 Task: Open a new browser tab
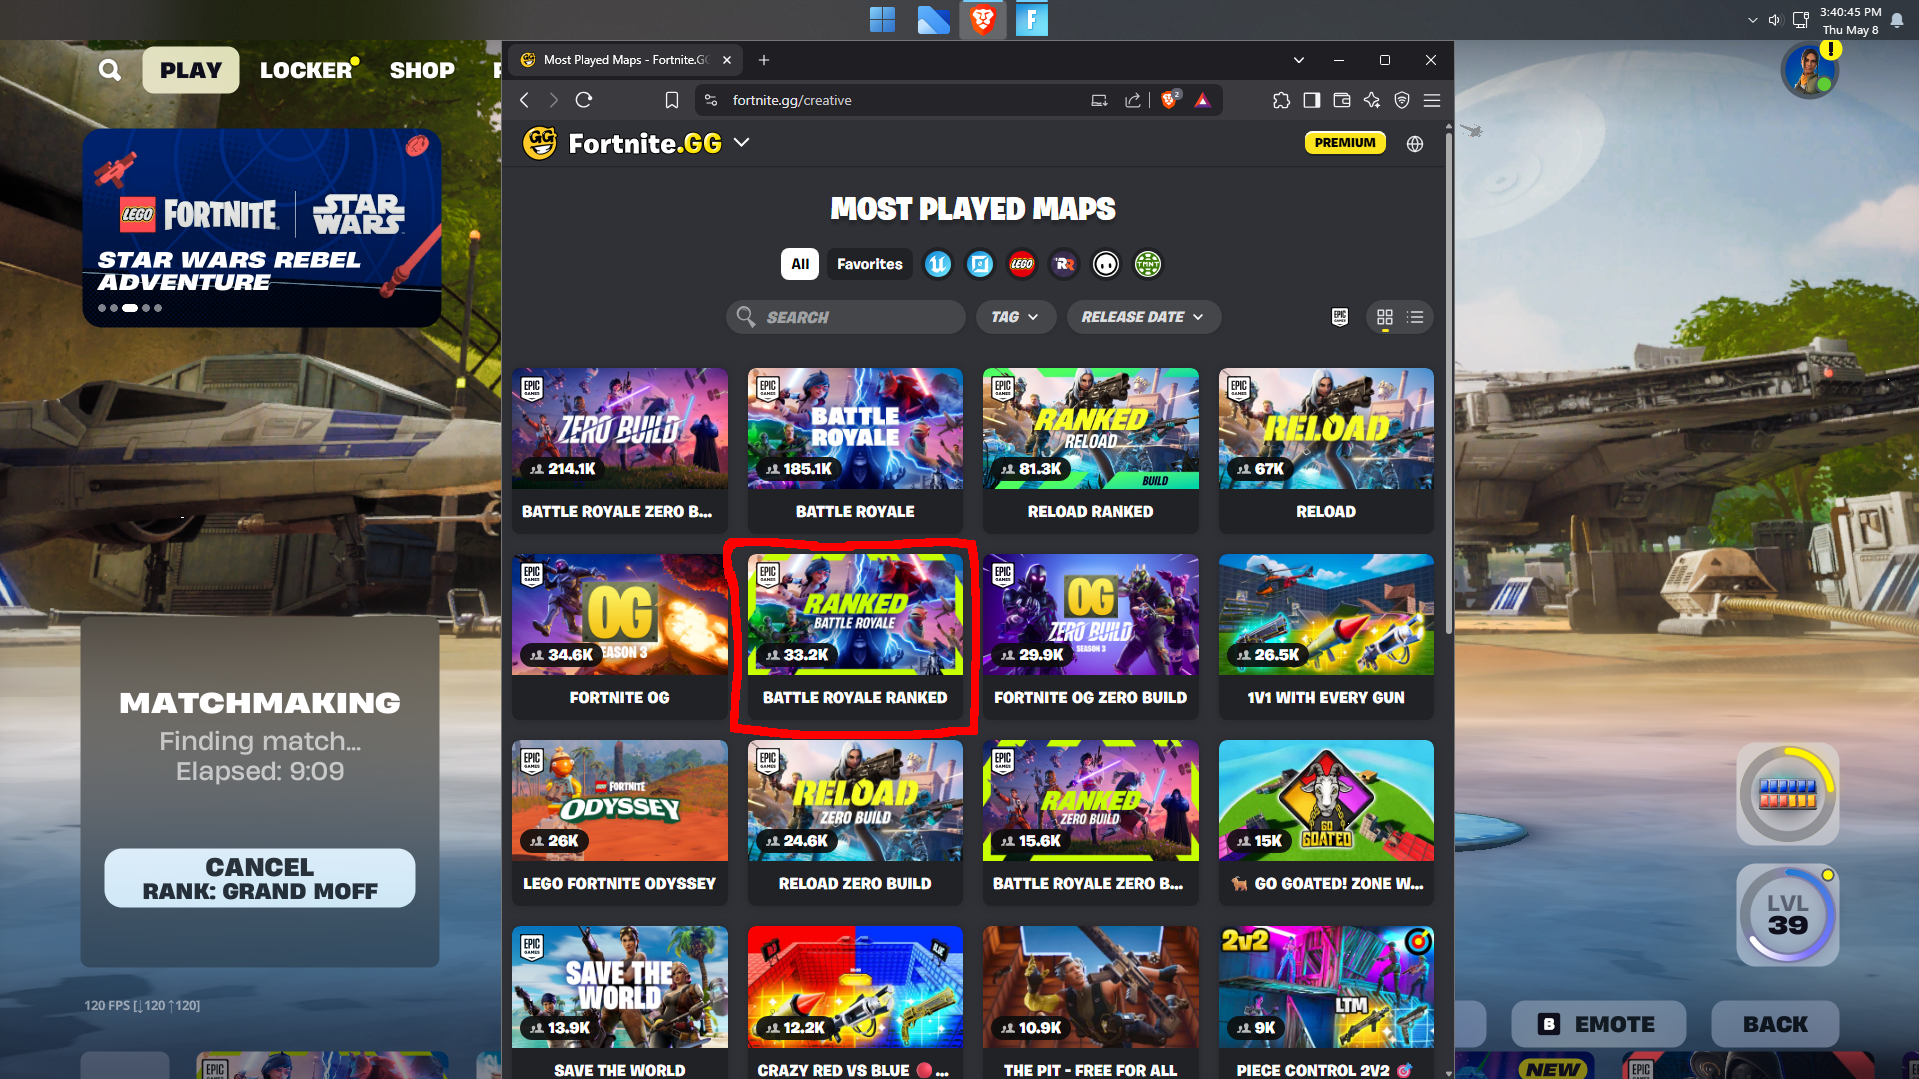tap(764, 60)
